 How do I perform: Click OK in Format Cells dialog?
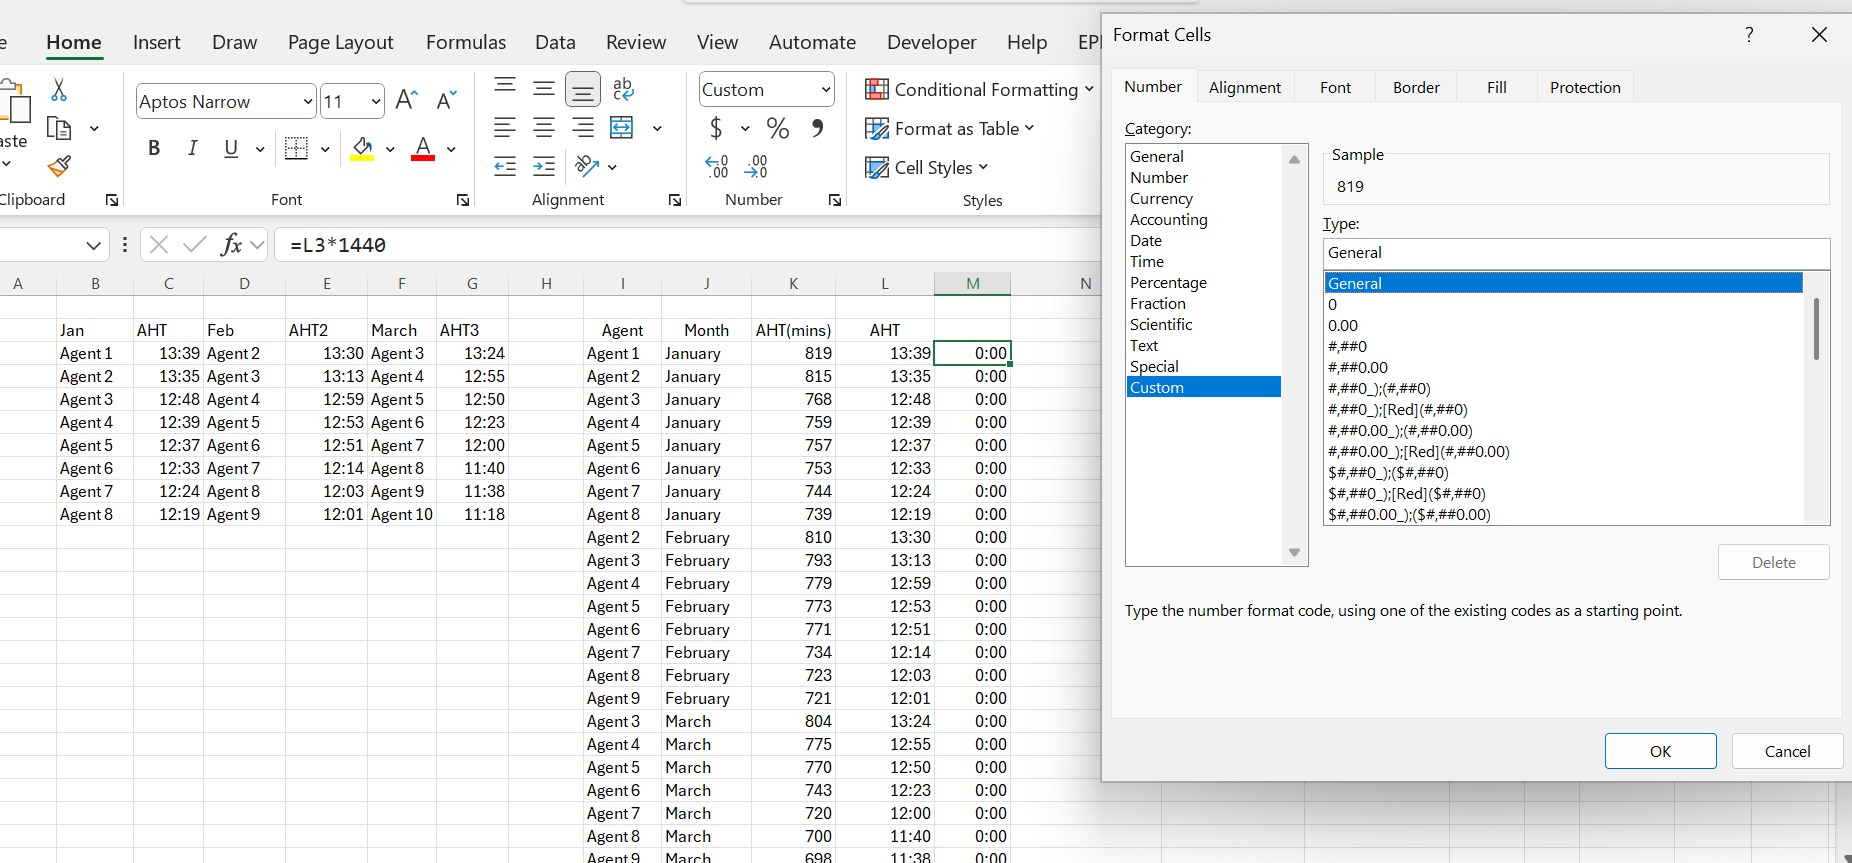pyautogui.click(x=1660, y=751)
